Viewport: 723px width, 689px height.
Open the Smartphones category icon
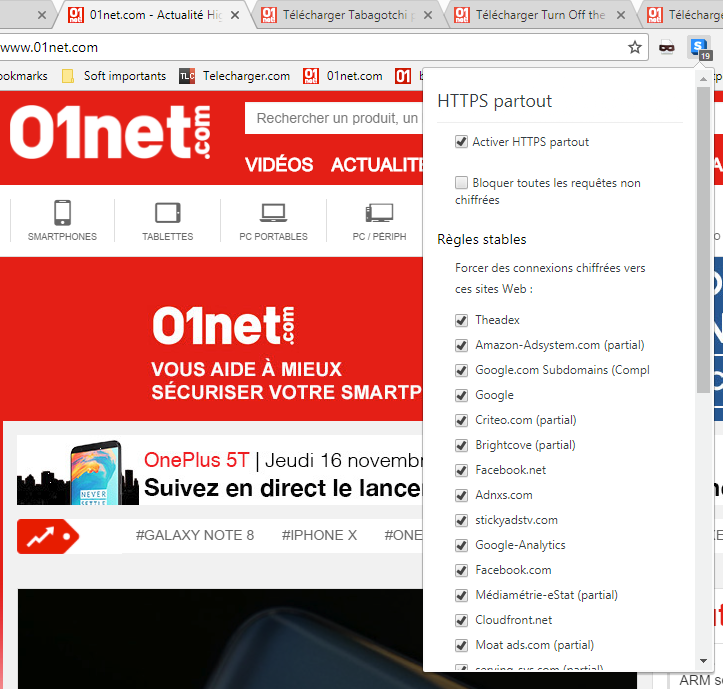63,213
